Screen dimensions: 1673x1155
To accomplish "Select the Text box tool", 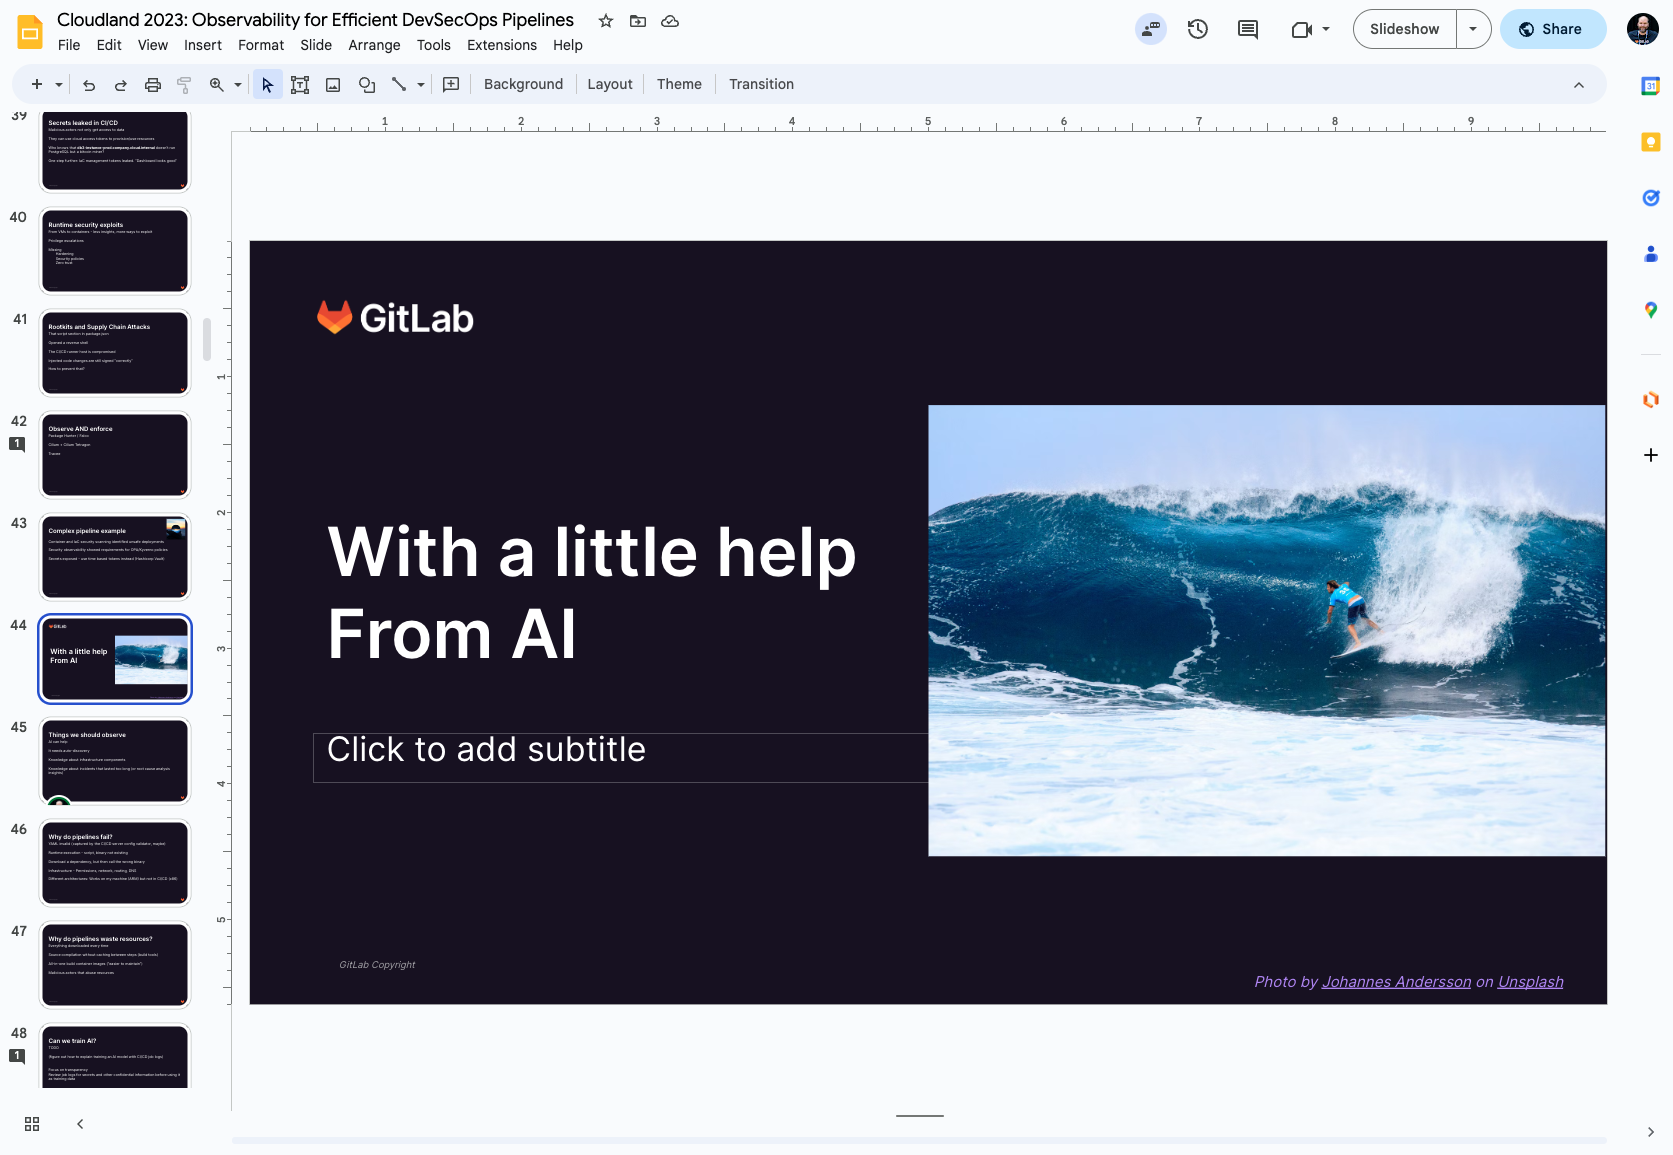I will [x=300, y=85].
